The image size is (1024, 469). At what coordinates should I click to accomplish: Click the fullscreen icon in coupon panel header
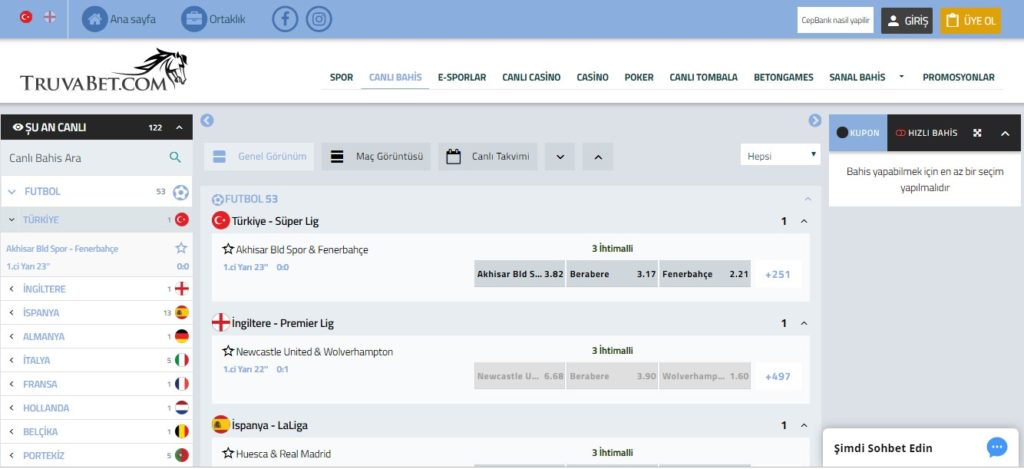[x=977, y=133]
